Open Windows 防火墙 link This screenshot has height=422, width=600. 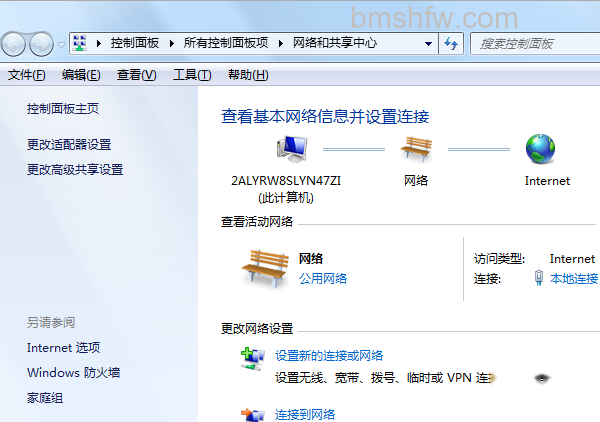click(x=73, y=372)
